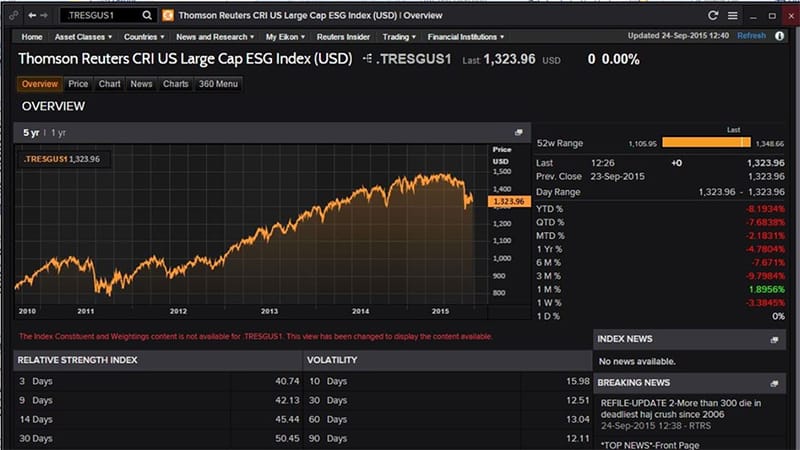The width and height of the screenshot is (800, 450).
Task: Expand the Trading dropdown
Action: pos(399,37)
